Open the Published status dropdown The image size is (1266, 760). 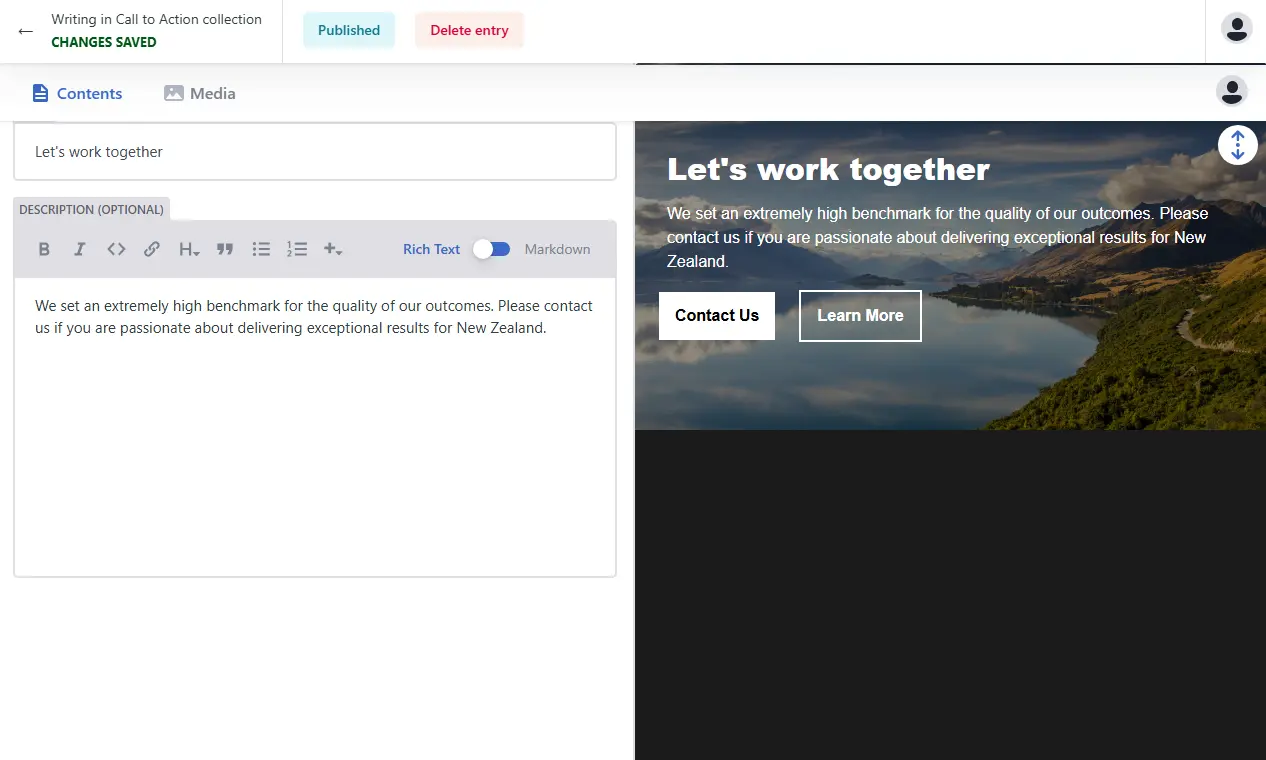pos(349,30)
